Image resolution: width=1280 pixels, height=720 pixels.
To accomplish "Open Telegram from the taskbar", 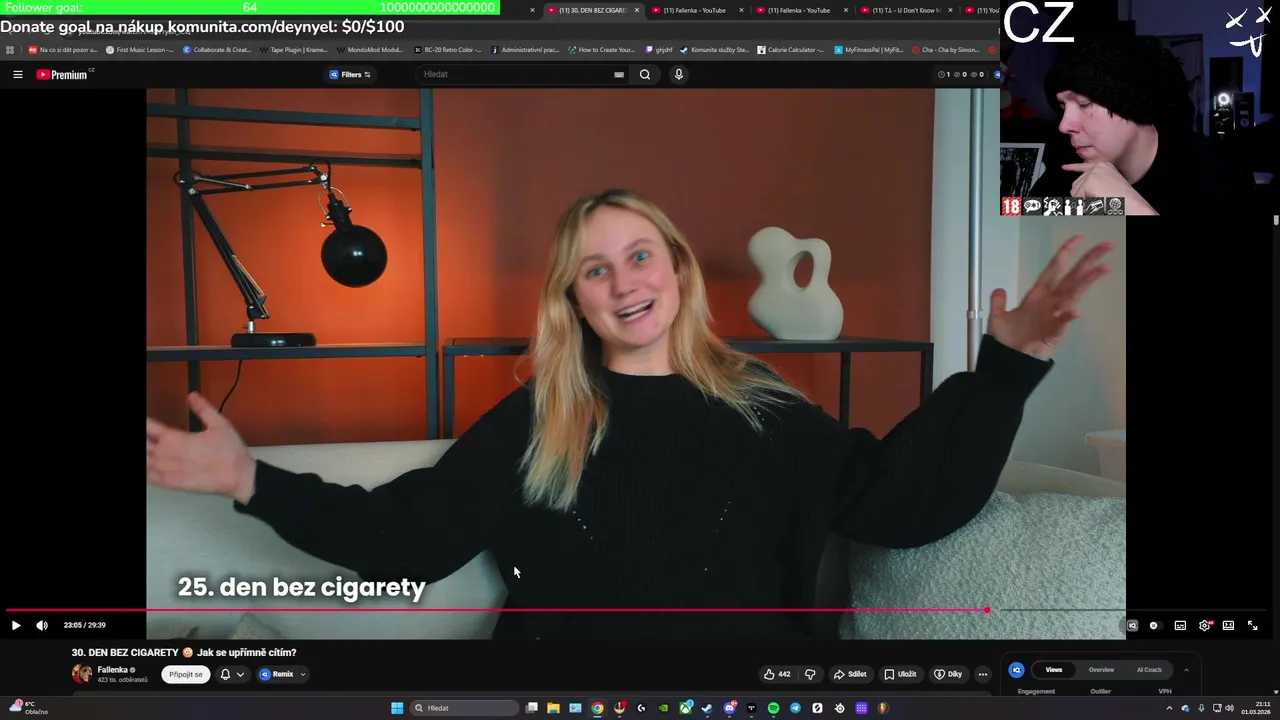I will coord(795,708).
